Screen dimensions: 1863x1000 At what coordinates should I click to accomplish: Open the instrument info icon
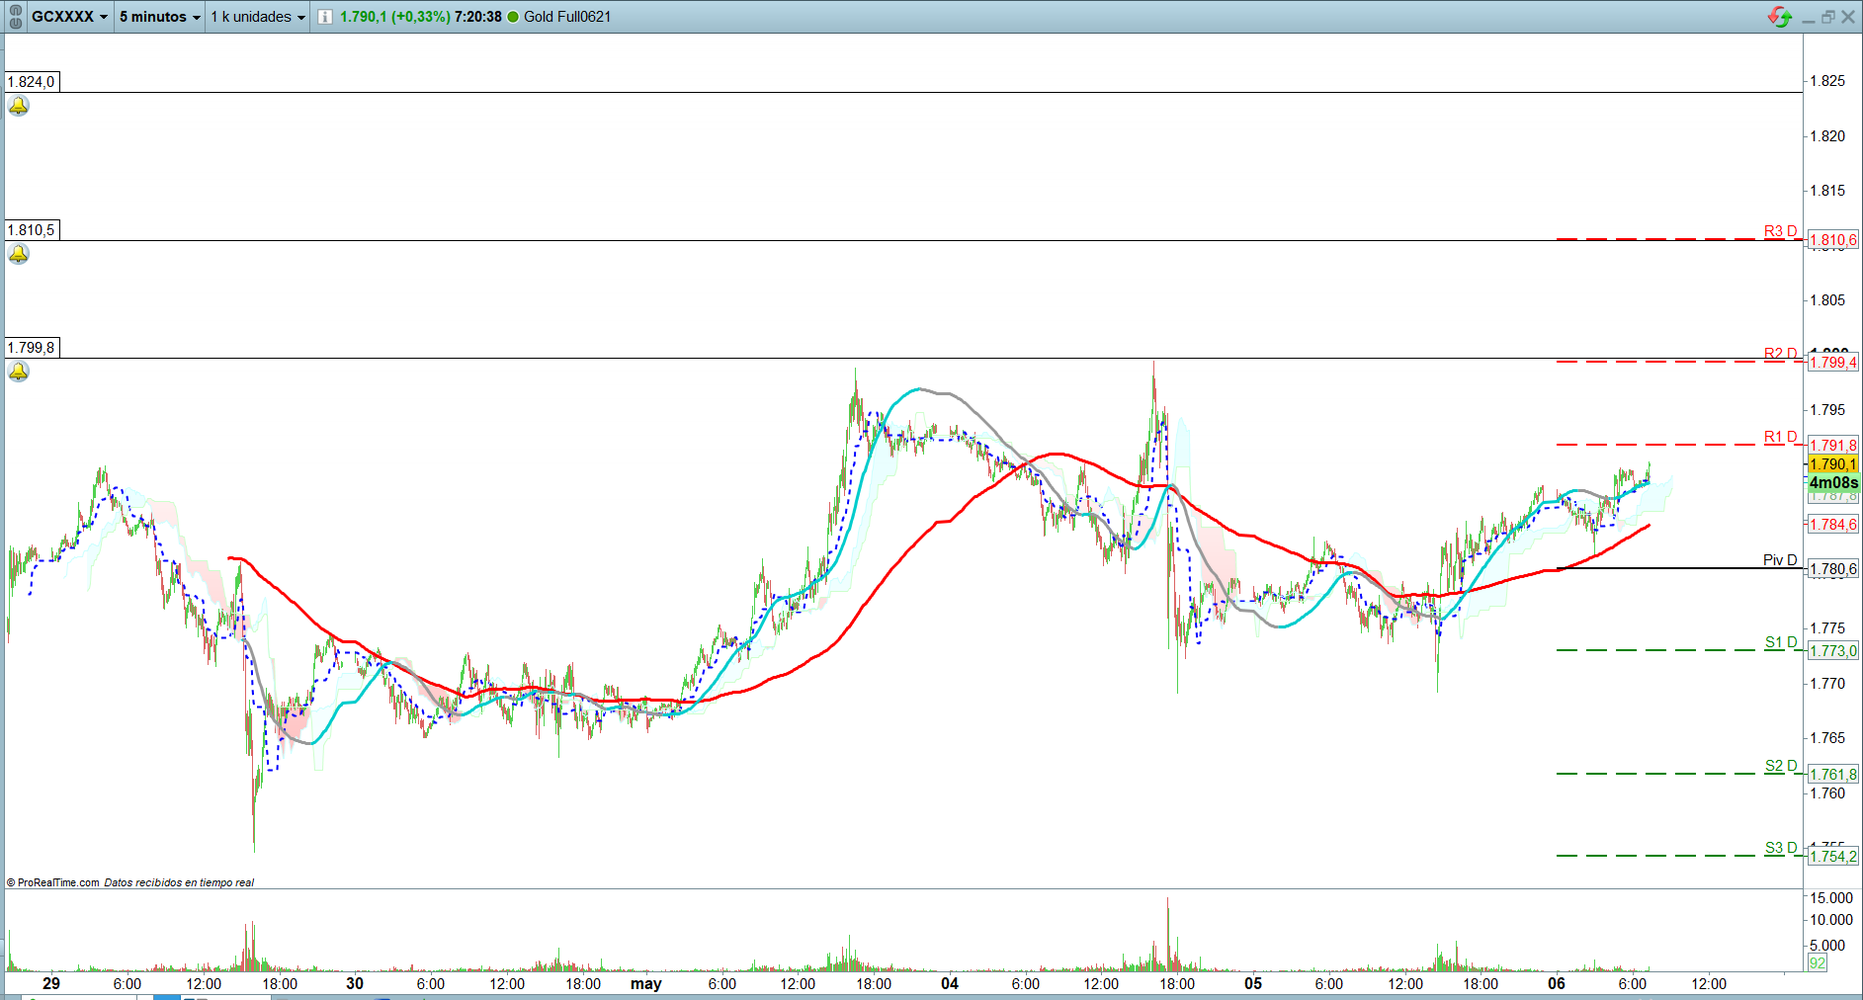(x=325, y=17)
